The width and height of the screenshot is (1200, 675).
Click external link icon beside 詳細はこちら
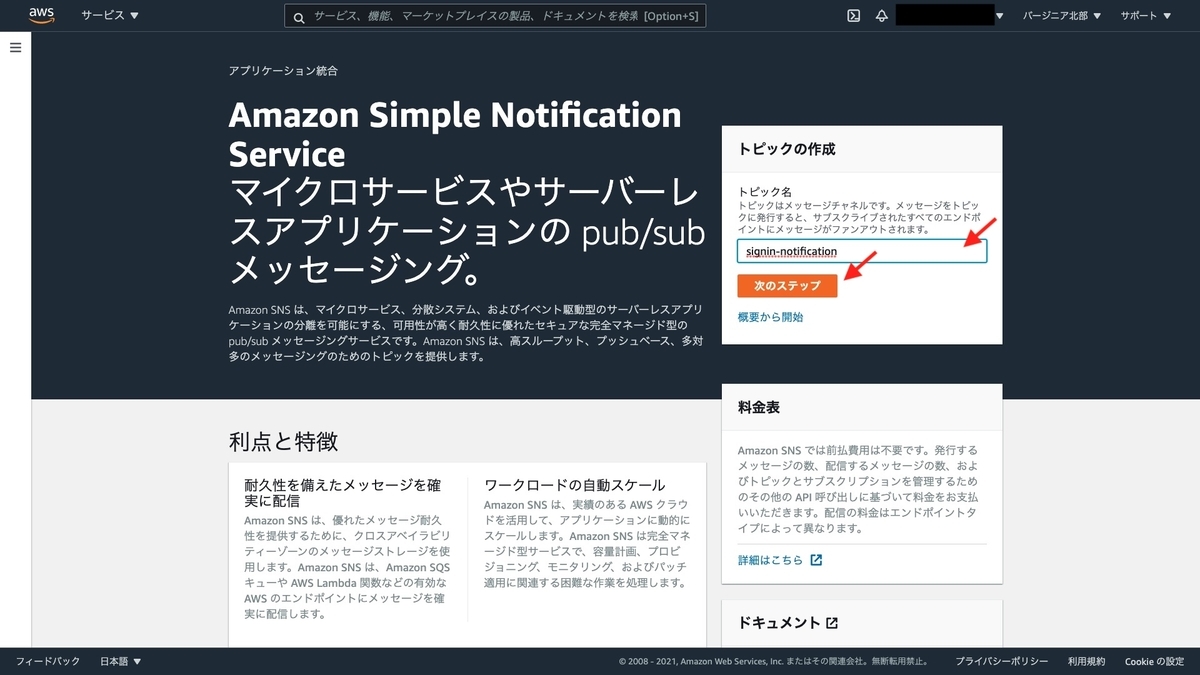pyautogui.click(x=816, y=560)
